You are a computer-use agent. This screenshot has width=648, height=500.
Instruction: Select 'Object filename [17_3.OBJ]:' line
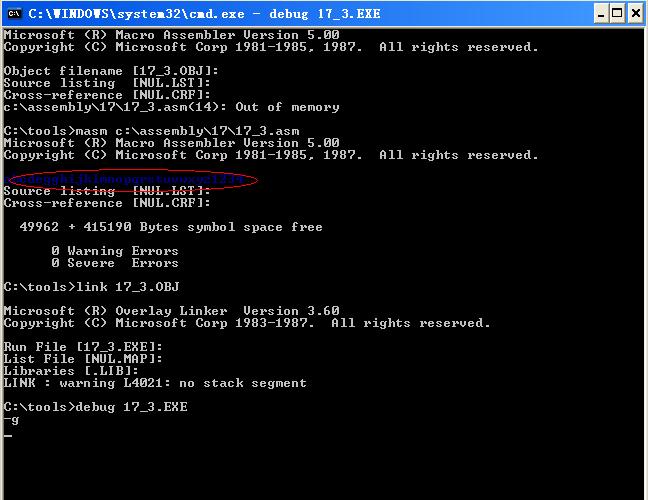coord(111,71)
